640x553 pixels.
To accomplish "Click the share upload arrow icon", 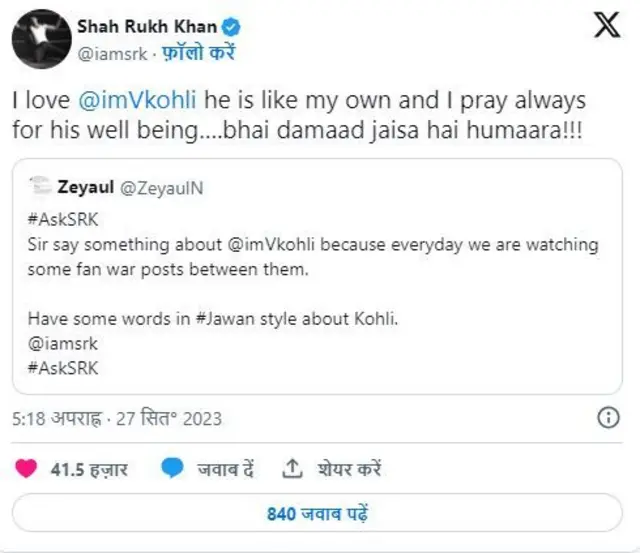I will tap(293, 468).
